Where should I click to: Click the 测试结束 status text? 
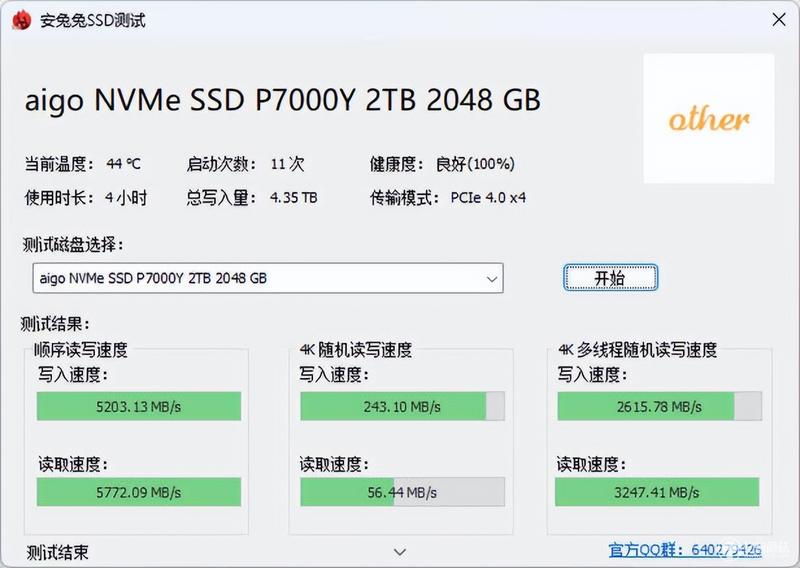pos(57,552)
